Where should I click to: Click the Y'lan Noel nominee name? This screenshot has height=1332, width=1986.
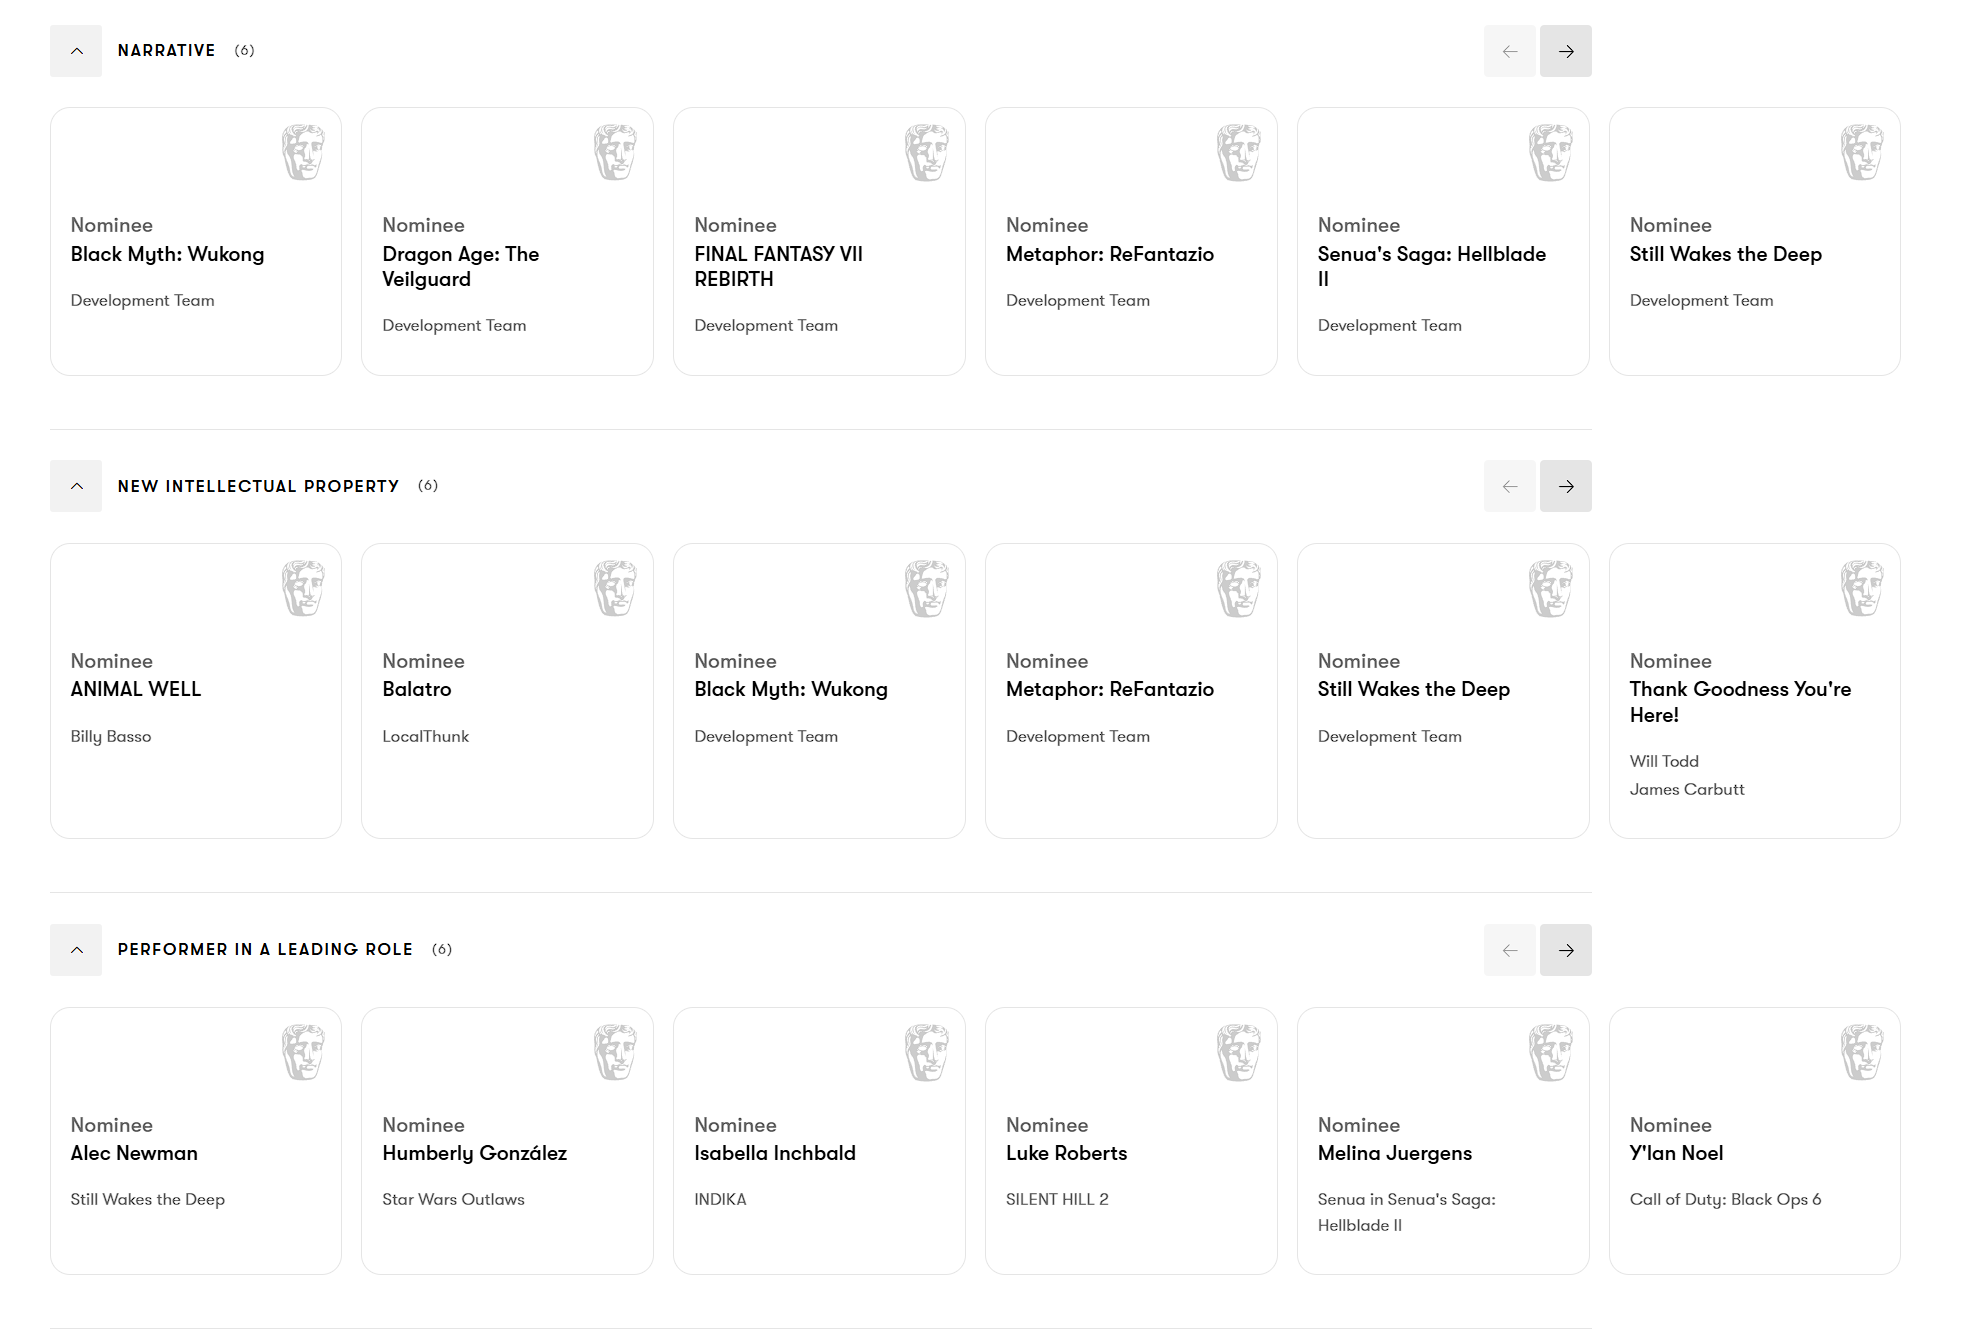[x=1676, y=1153]
